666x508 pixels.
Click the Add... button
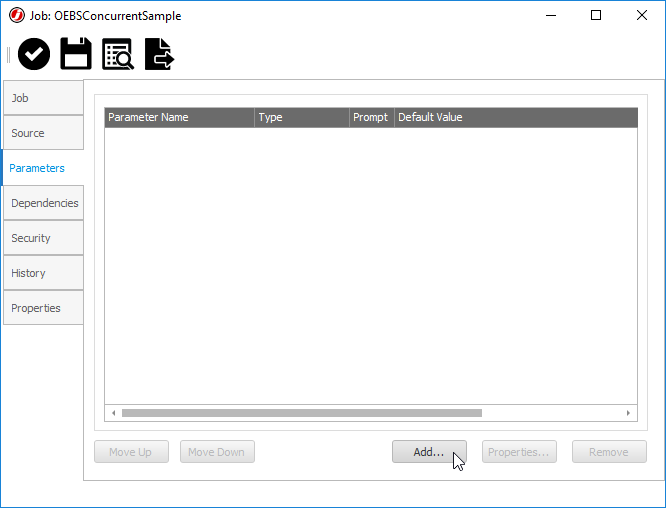coord(429,452)
